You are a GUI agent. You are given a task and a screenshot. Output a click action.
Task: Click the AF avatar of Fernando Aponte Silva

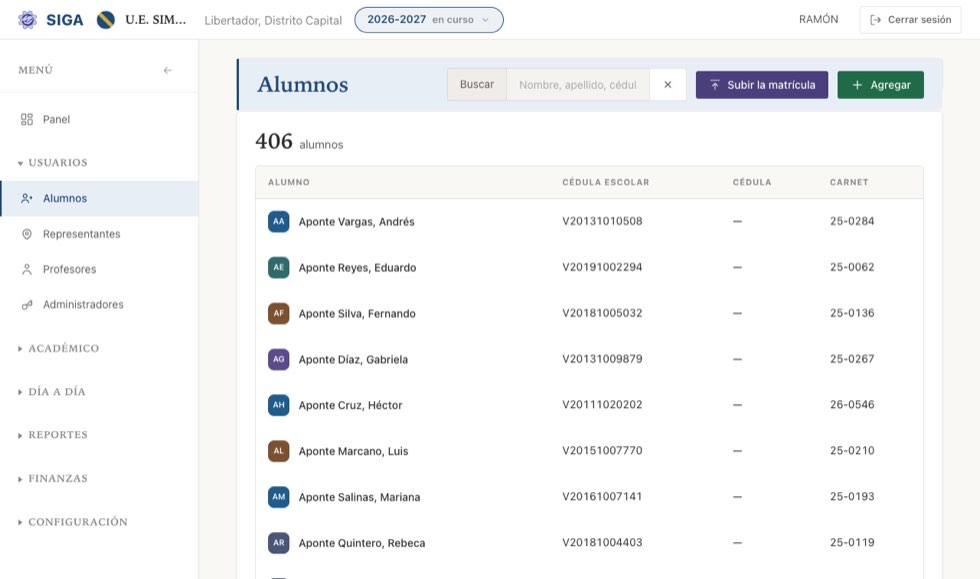pyautogui.click(x=279, y=313)
